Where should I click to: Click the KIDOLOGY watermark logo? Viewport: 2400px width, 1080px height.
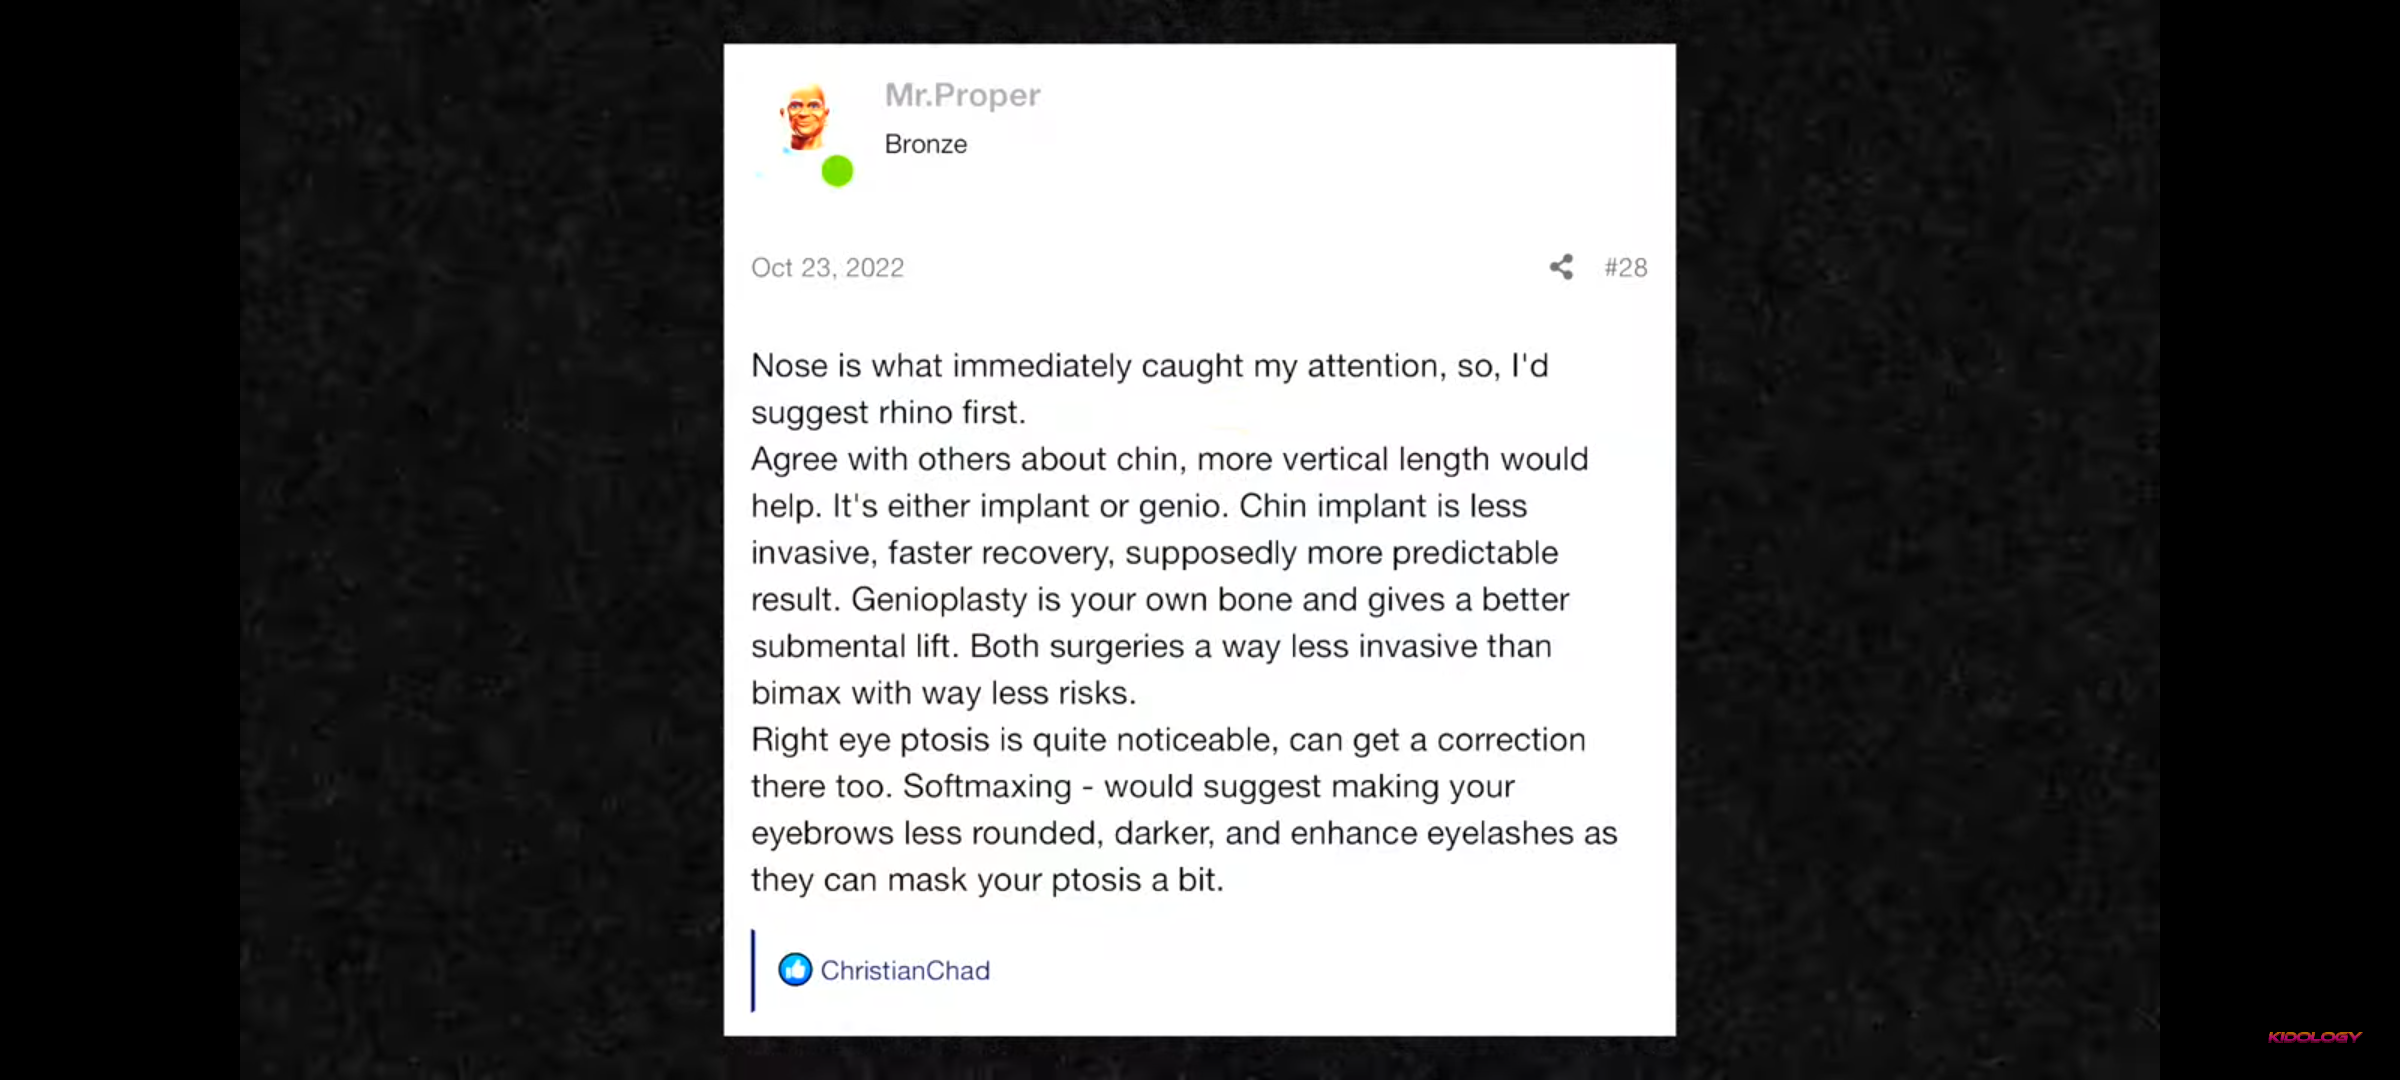(x=2314, y=1037)
